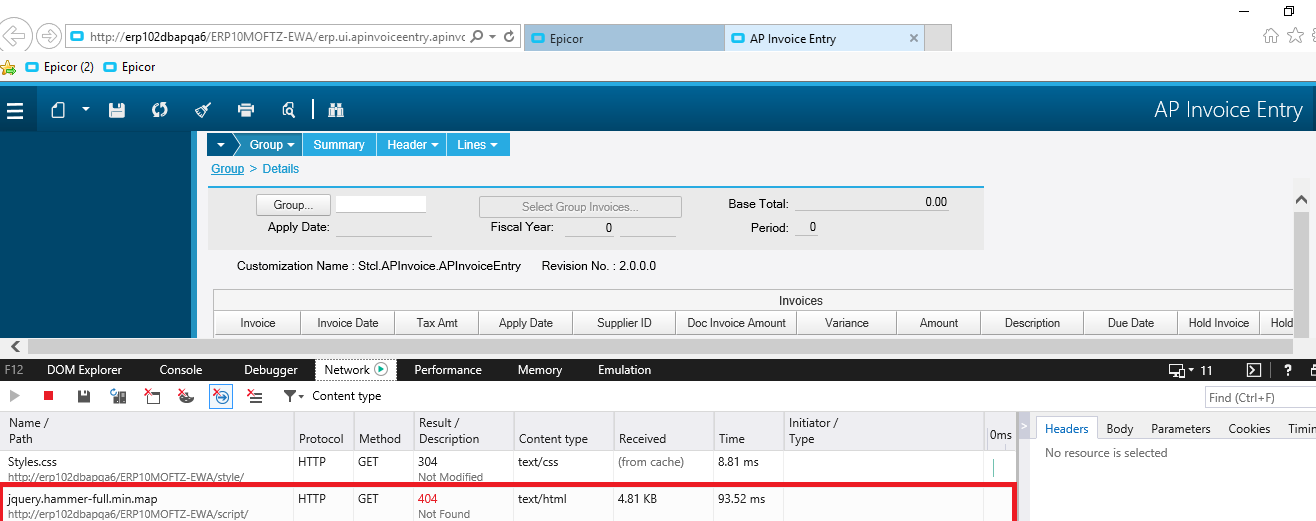
Task: Open the Performance tab
Action: [448, 370]
